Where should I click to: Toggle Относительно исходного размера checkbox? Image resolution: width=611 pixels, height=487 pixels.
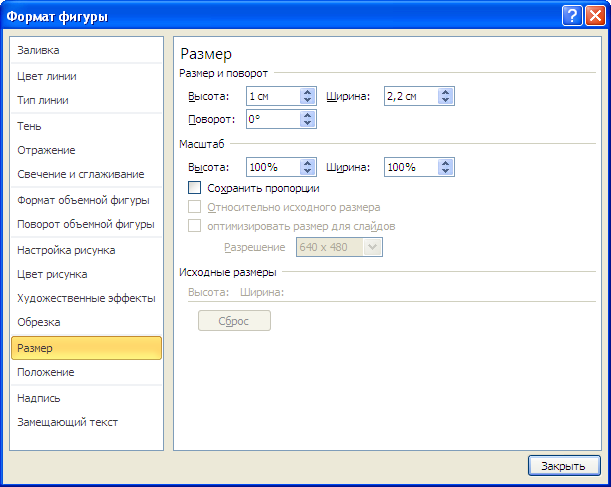(x=195, y=207)
